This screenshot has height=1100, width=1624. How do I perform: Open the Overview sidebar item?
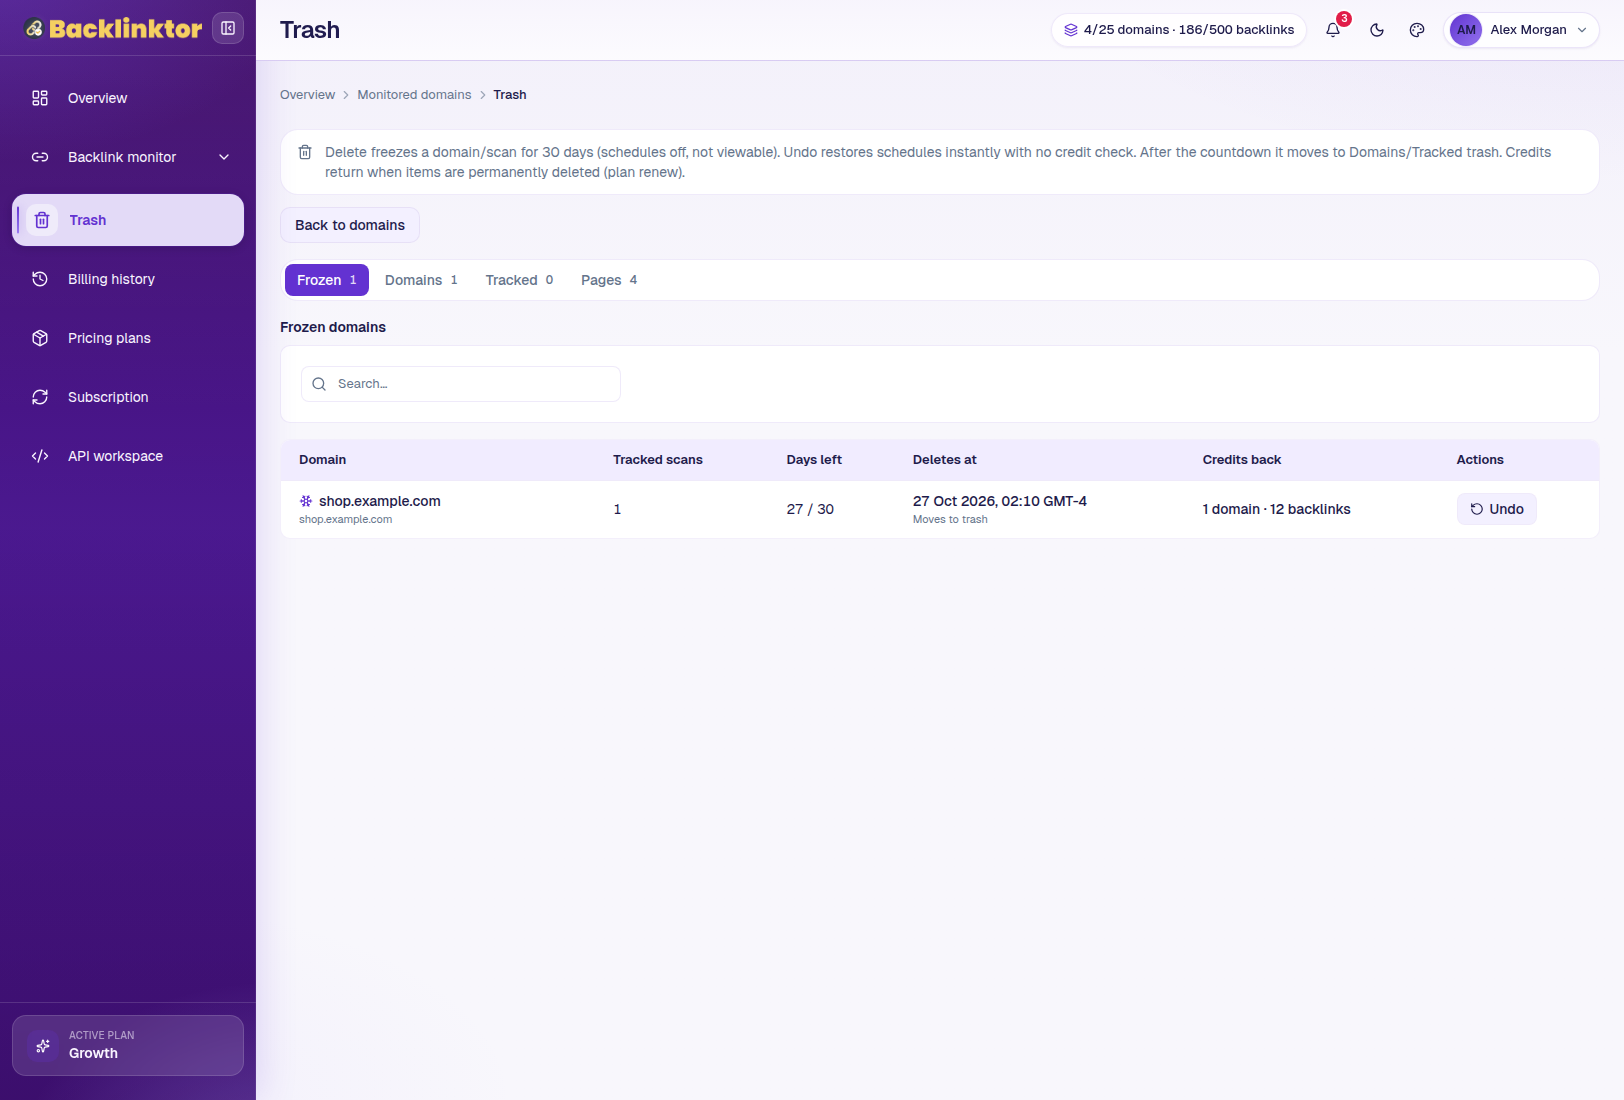[x=128, y=98]
